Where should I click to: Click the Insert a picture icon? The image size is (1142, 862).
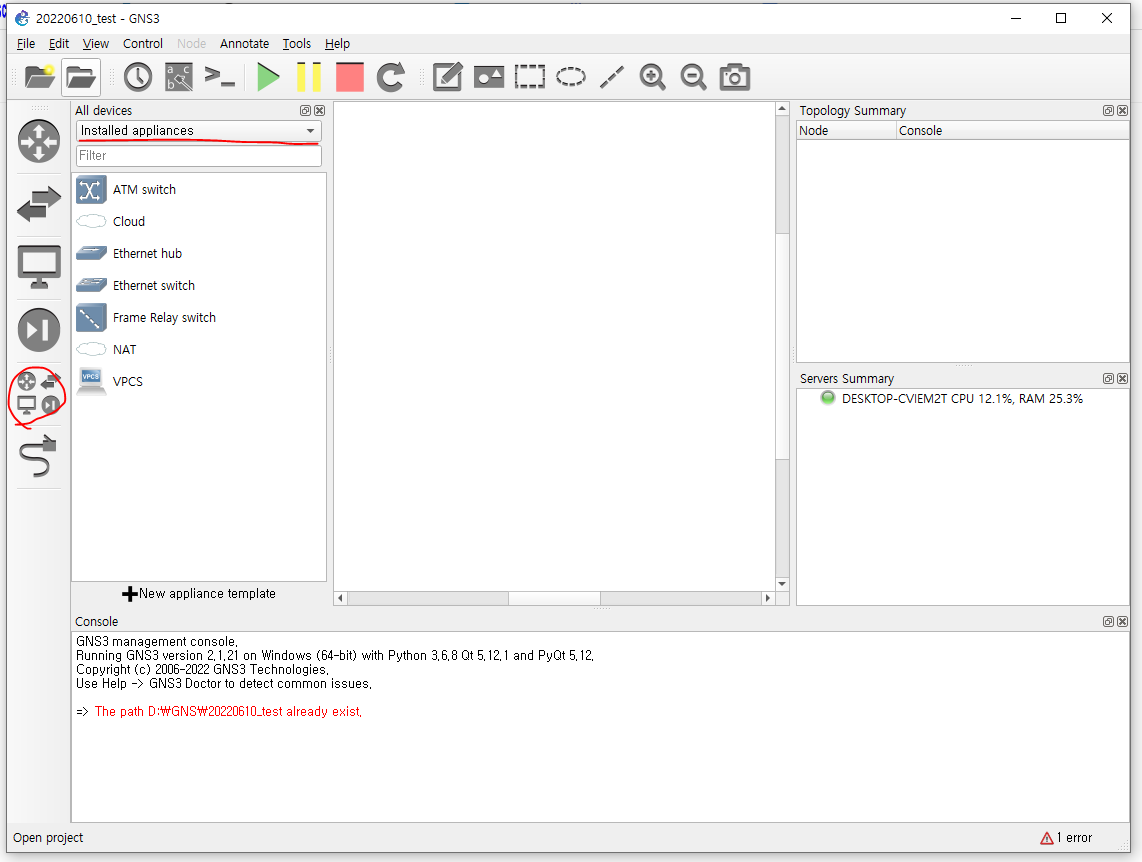click(489, 76)
